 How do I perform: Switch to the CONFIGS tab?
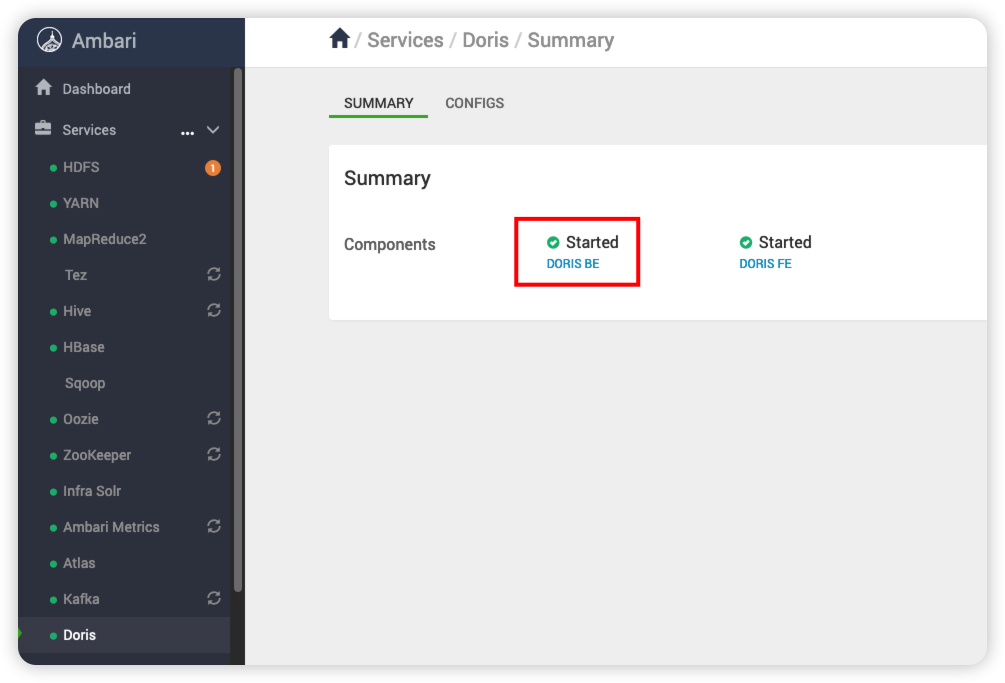coord(474,103)
